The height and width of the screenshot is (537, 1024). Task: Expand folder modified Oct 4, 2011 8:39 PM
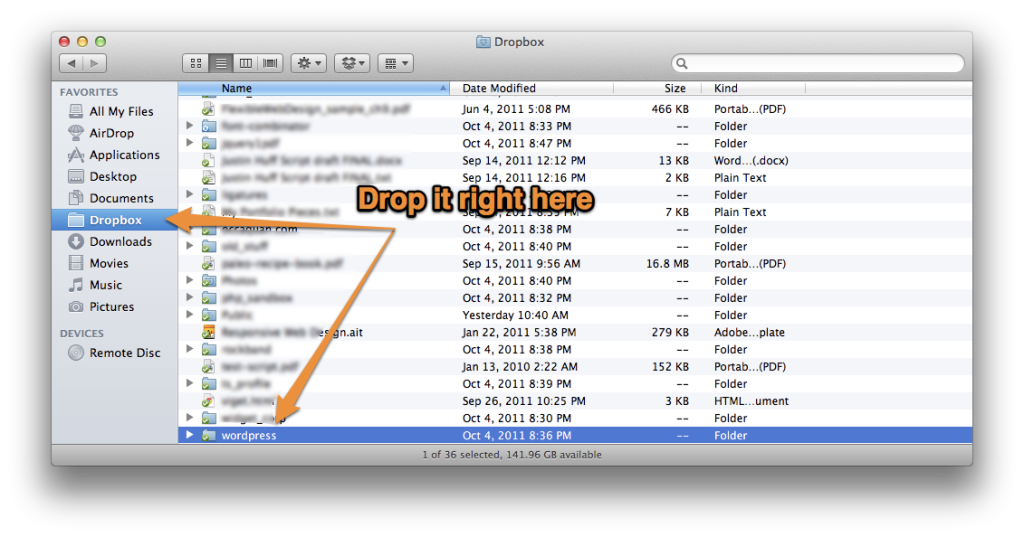tap(189, 383)
